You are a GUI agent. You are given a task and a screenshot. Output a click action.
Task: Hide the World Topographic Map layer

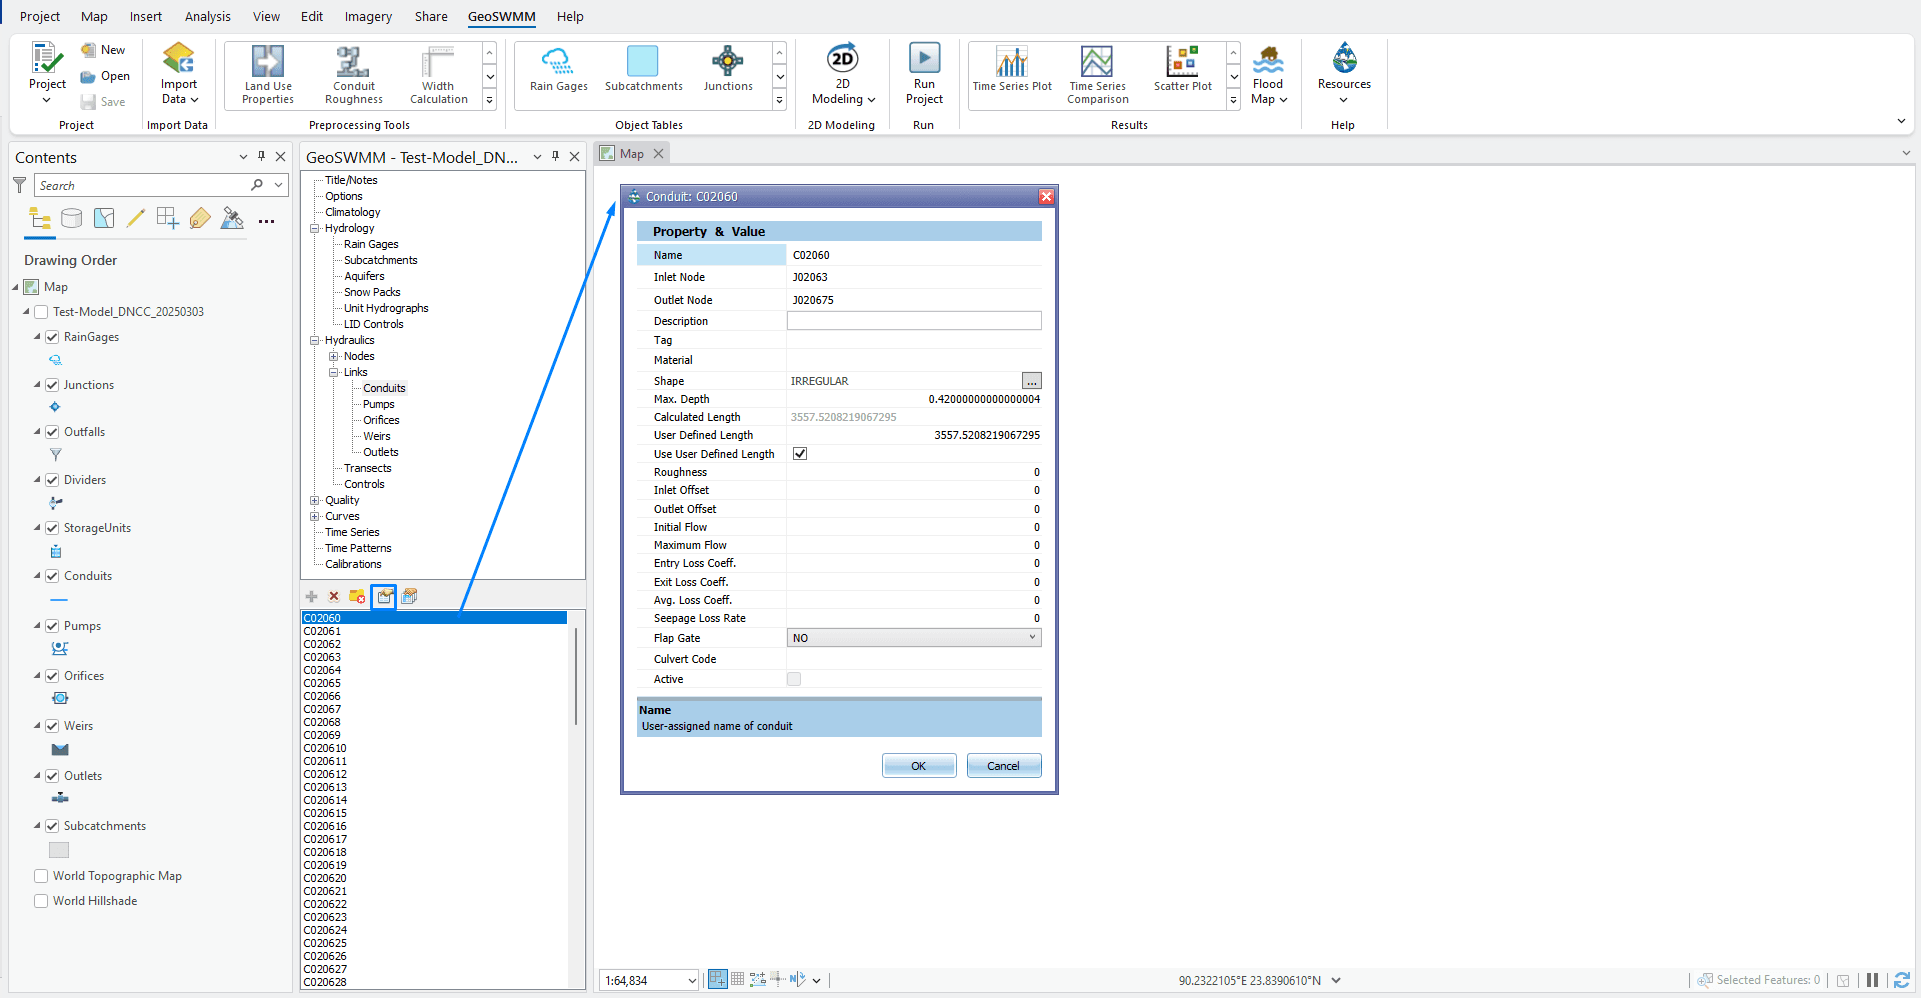[41, 875]
